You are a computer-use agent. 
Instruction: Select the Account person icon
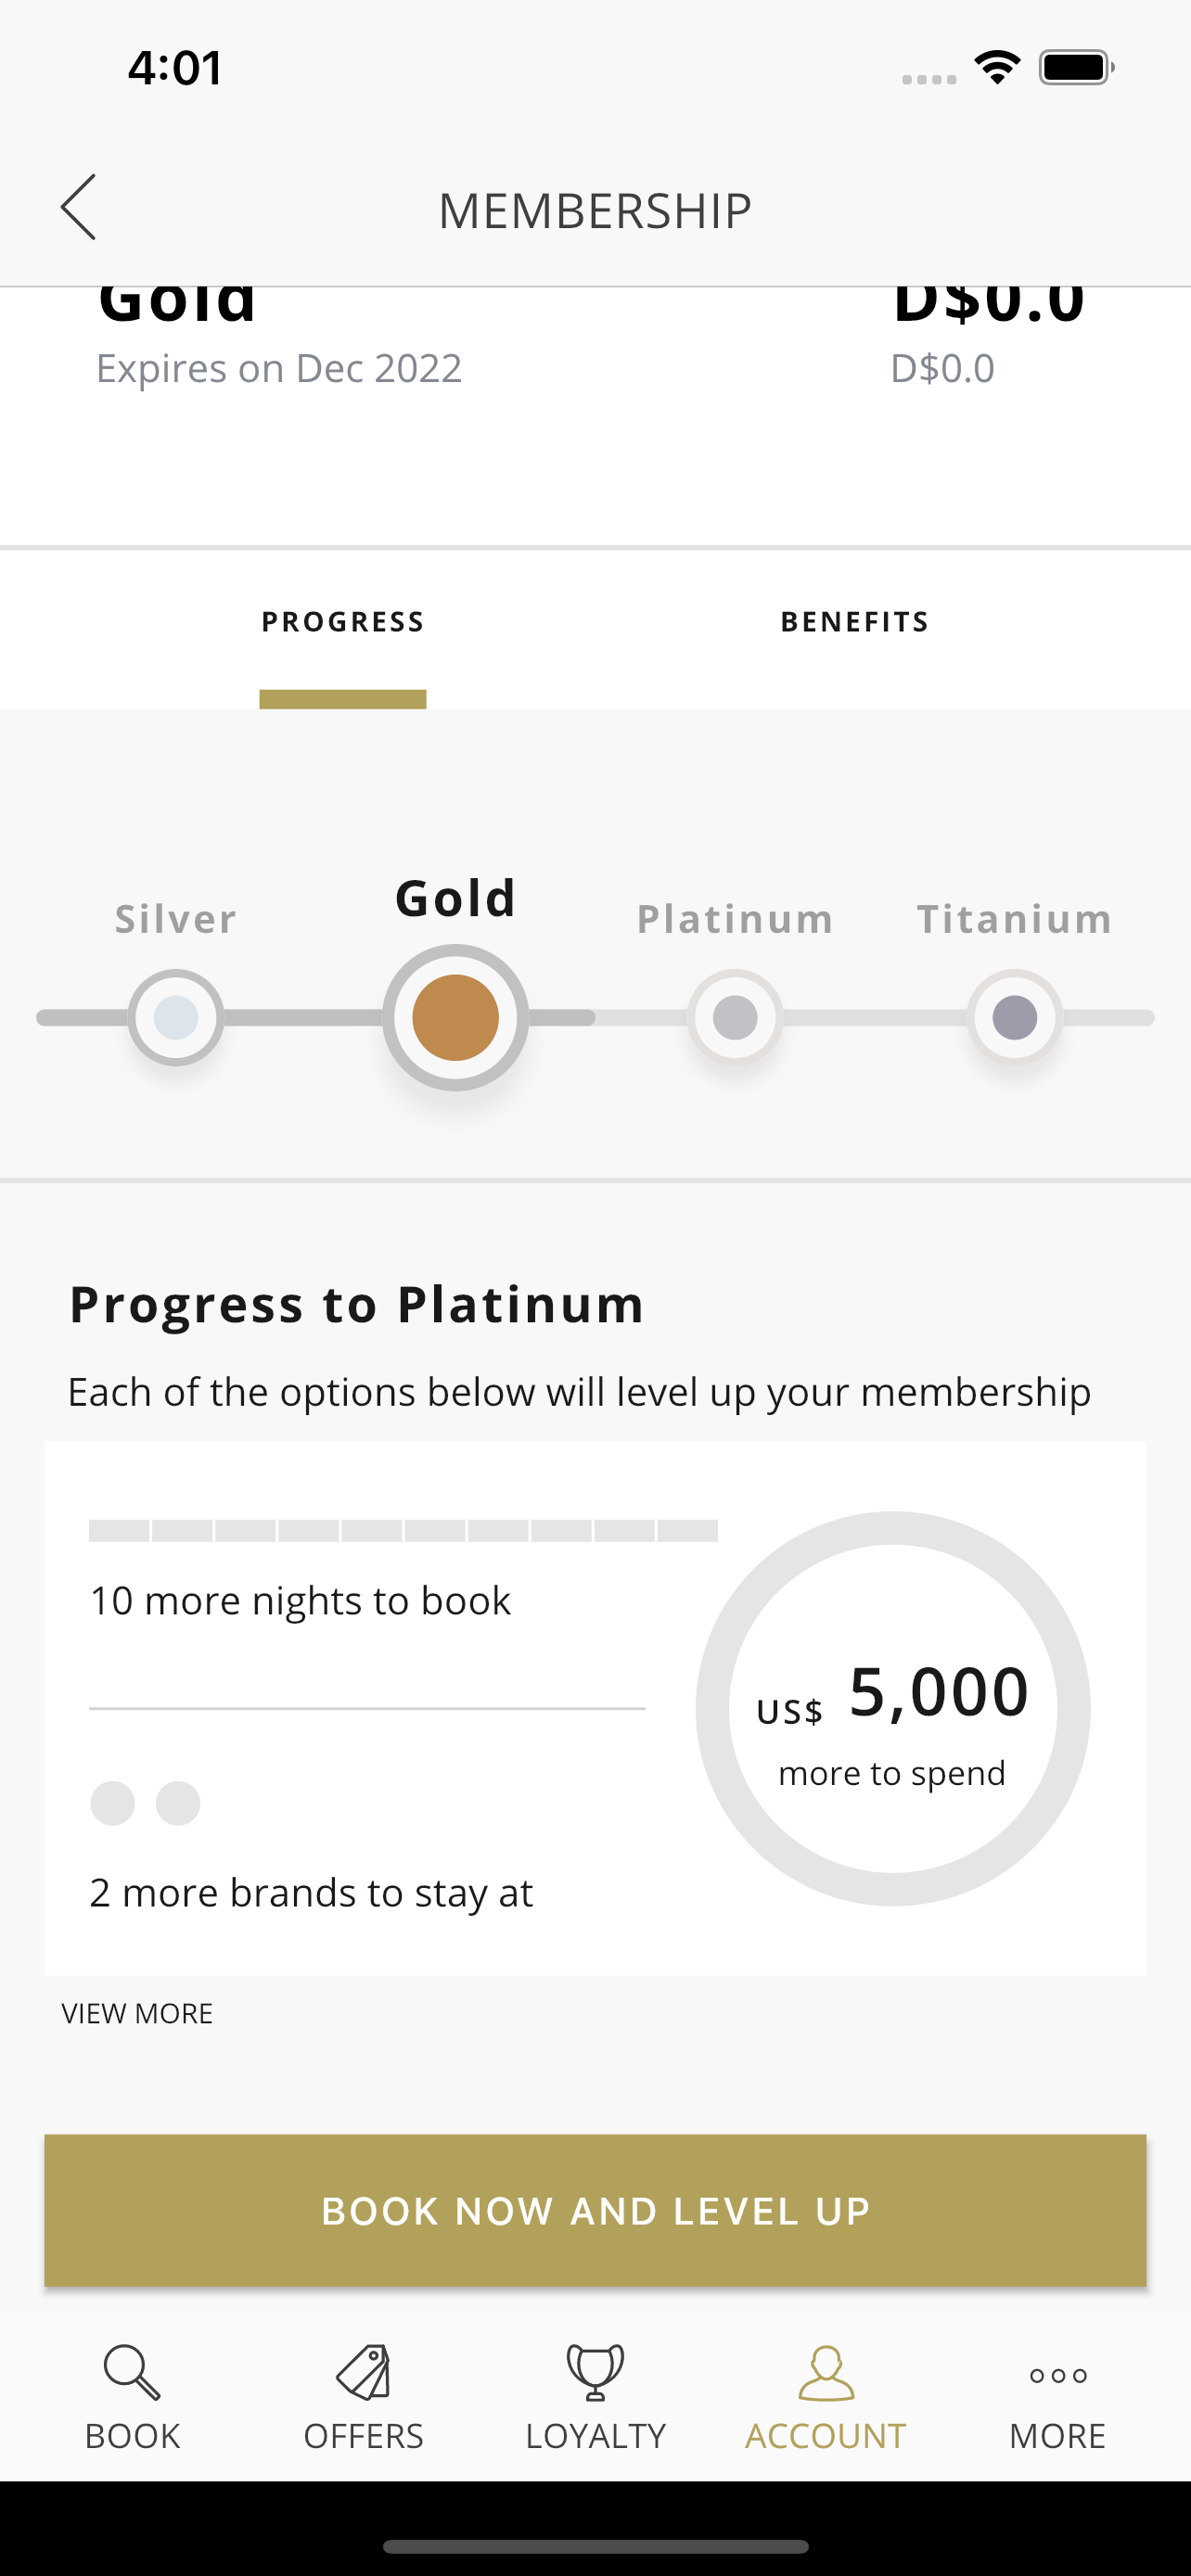(x=826, y=2372)
